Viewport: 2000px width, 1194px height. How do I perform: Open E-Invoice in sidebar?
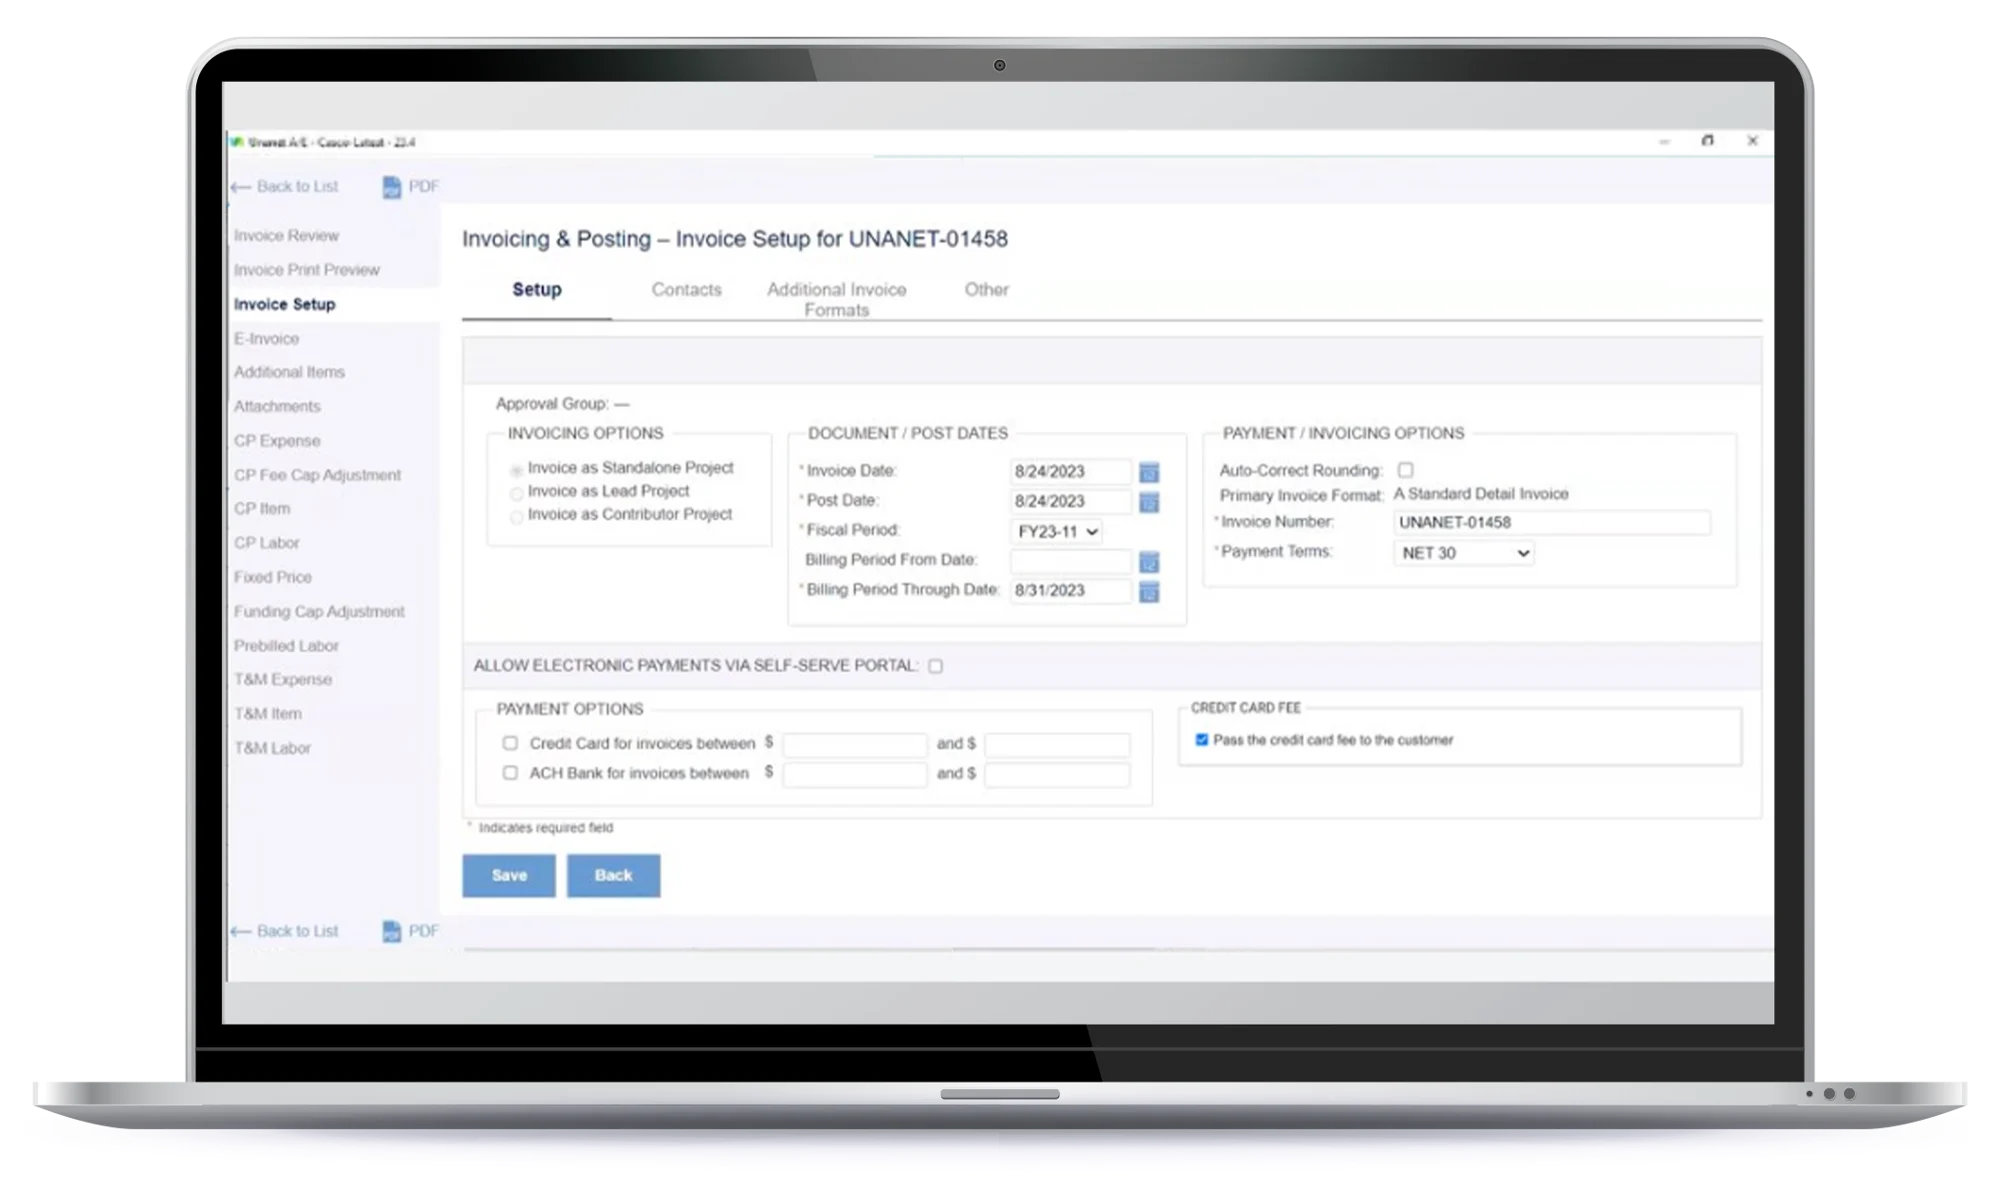click(266, 339)
